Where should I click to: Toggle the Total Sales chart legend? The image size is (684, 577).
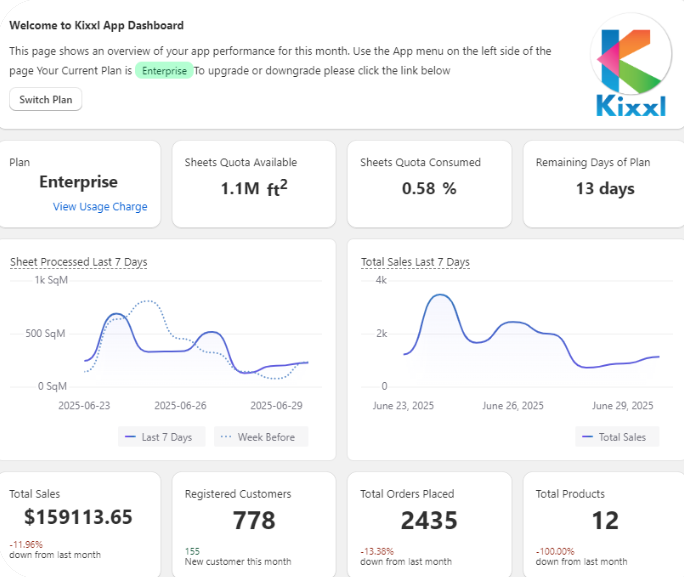(615, 437)
